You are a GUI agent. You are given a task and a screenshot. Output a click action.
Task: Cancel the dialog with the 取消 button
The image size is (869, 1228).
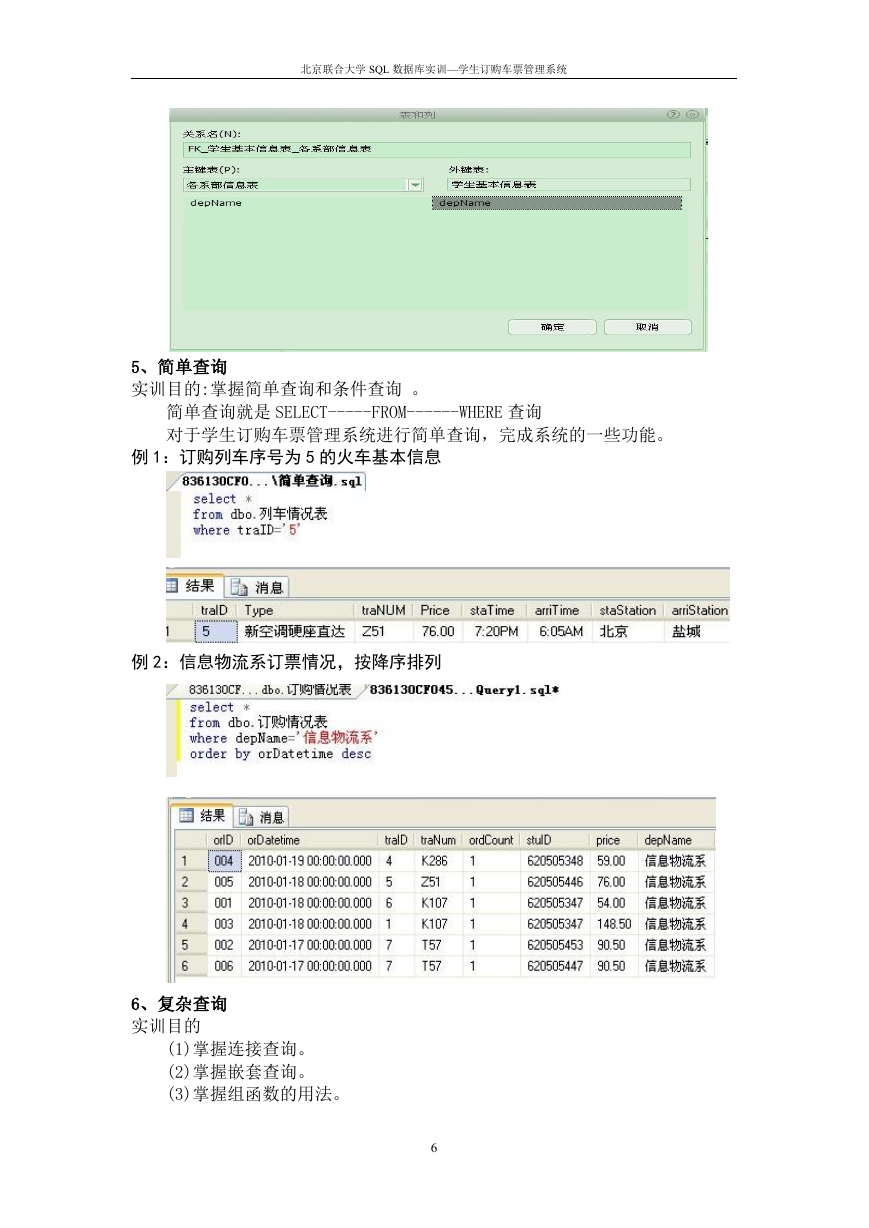point(647,327)
